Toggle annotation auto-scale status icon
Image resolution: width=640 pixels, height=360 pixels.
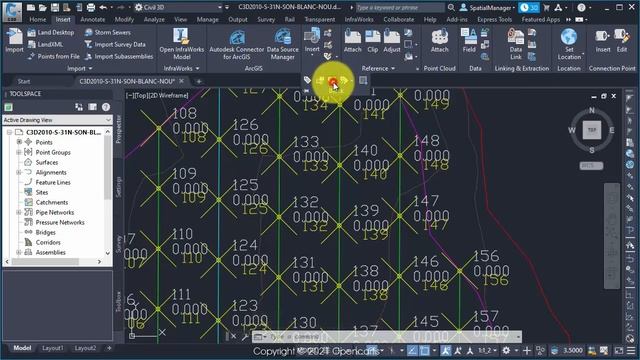click(458, 351)
